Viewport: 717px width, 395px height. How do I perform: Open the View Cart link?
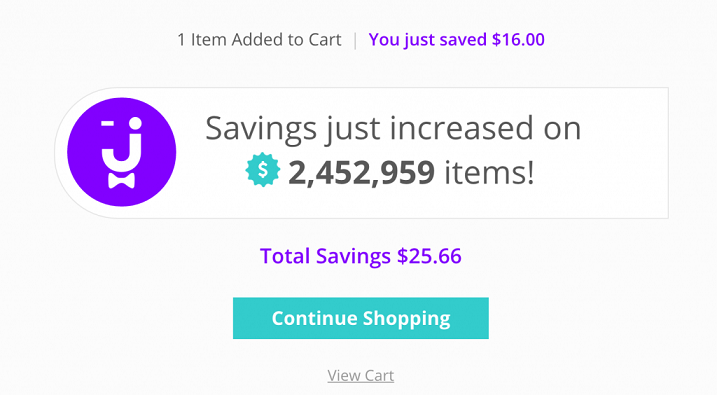[361, 376]
